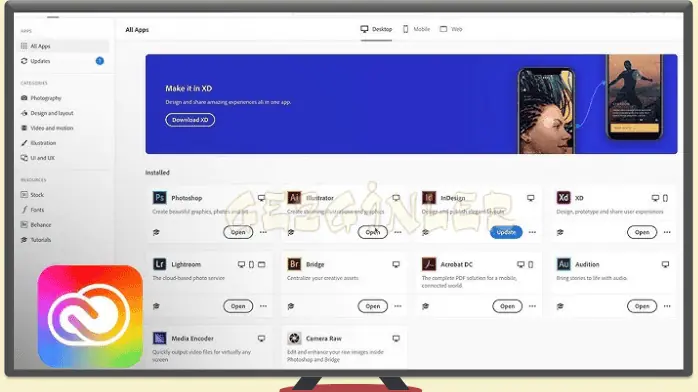Click the tutorials cap icon under Acrobat DC
The width and height of the screenshot is (698, 392).
426,306
